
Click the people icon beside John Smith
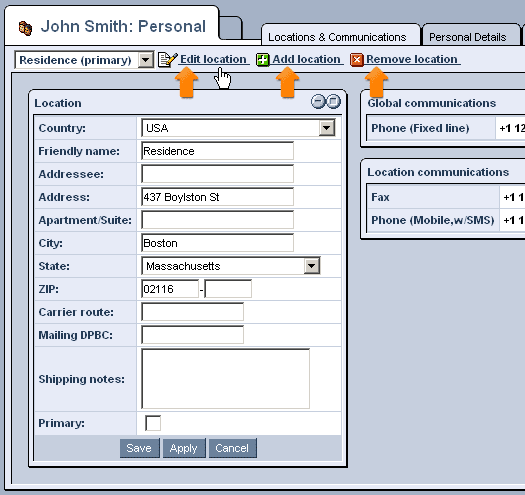25,28
